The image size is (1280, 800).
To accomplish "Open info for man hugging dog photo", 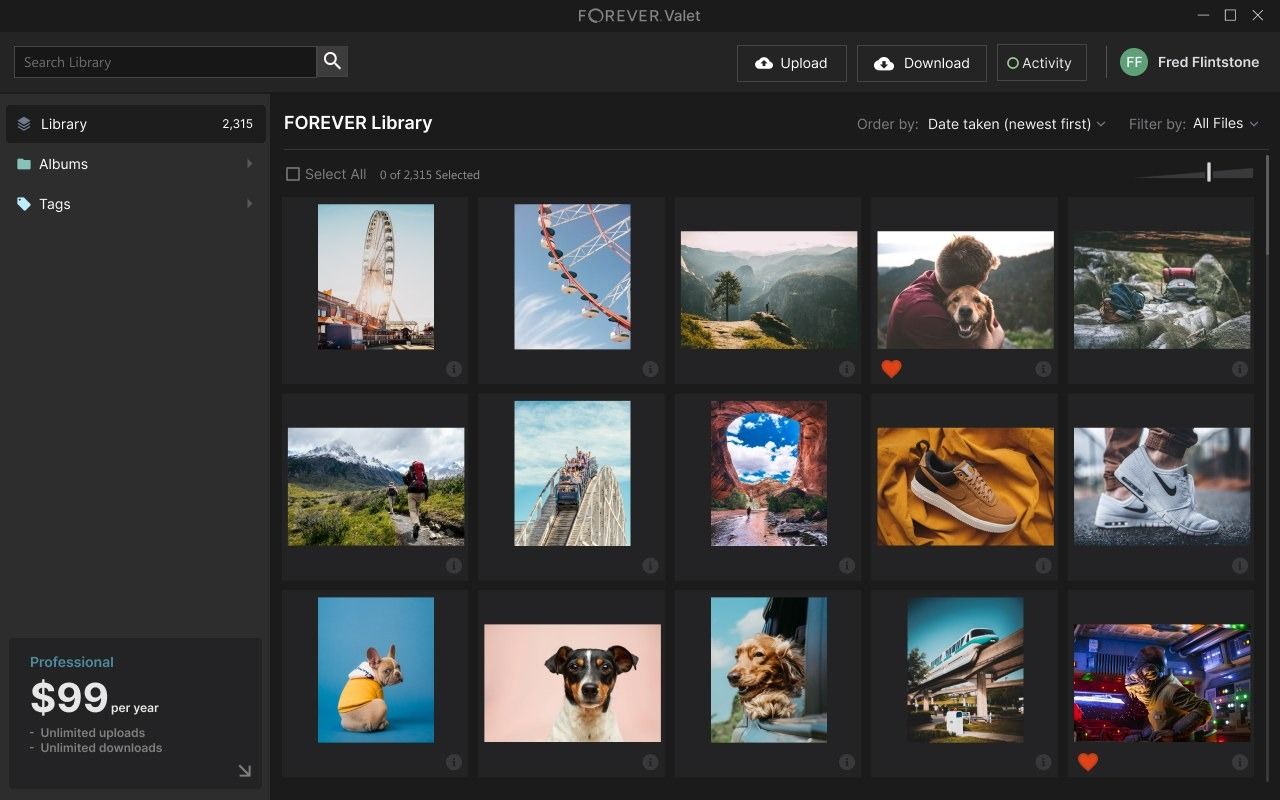I will [x=1043, y=369].
